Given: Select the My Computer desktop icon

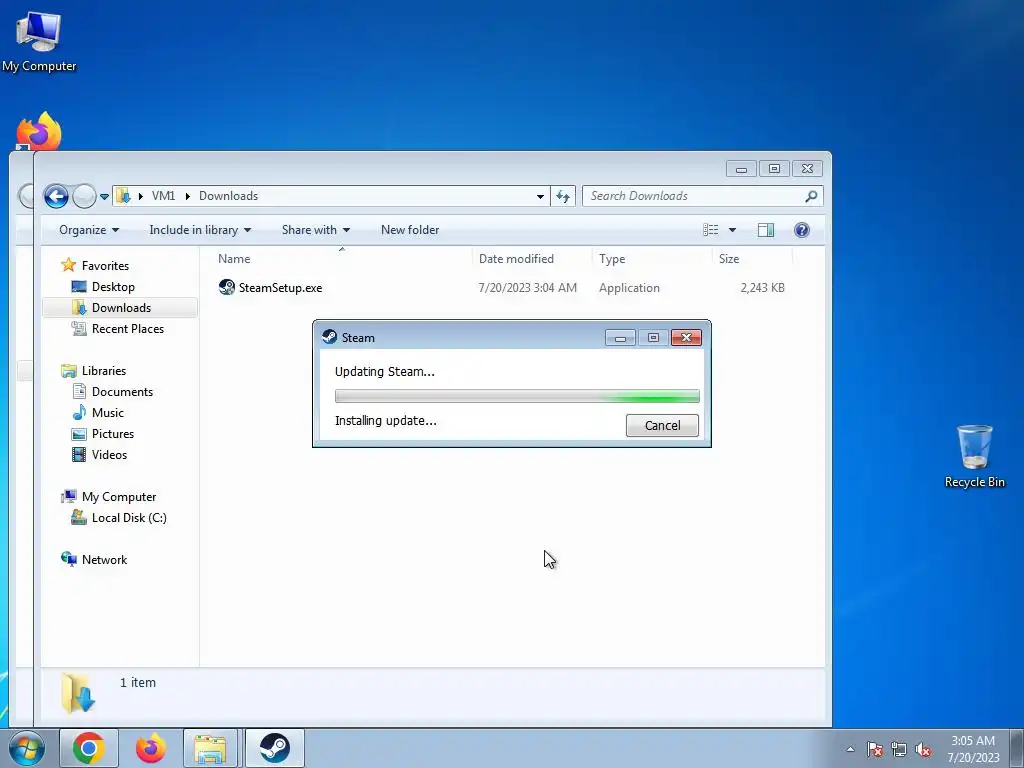Looking at the screenshot, I should pos(39,40).
